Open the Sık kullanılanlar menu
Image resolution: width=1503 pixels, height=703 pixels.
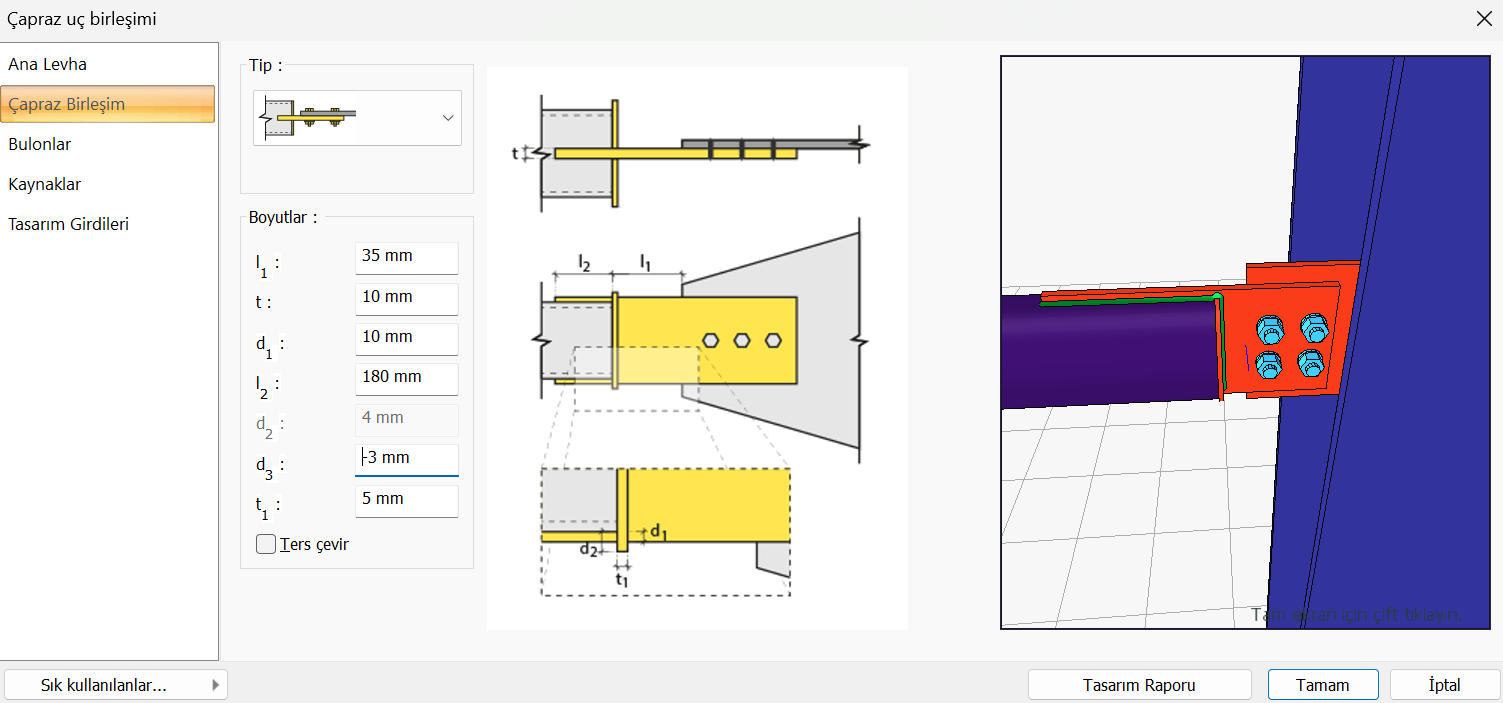(x=115, y=685)
